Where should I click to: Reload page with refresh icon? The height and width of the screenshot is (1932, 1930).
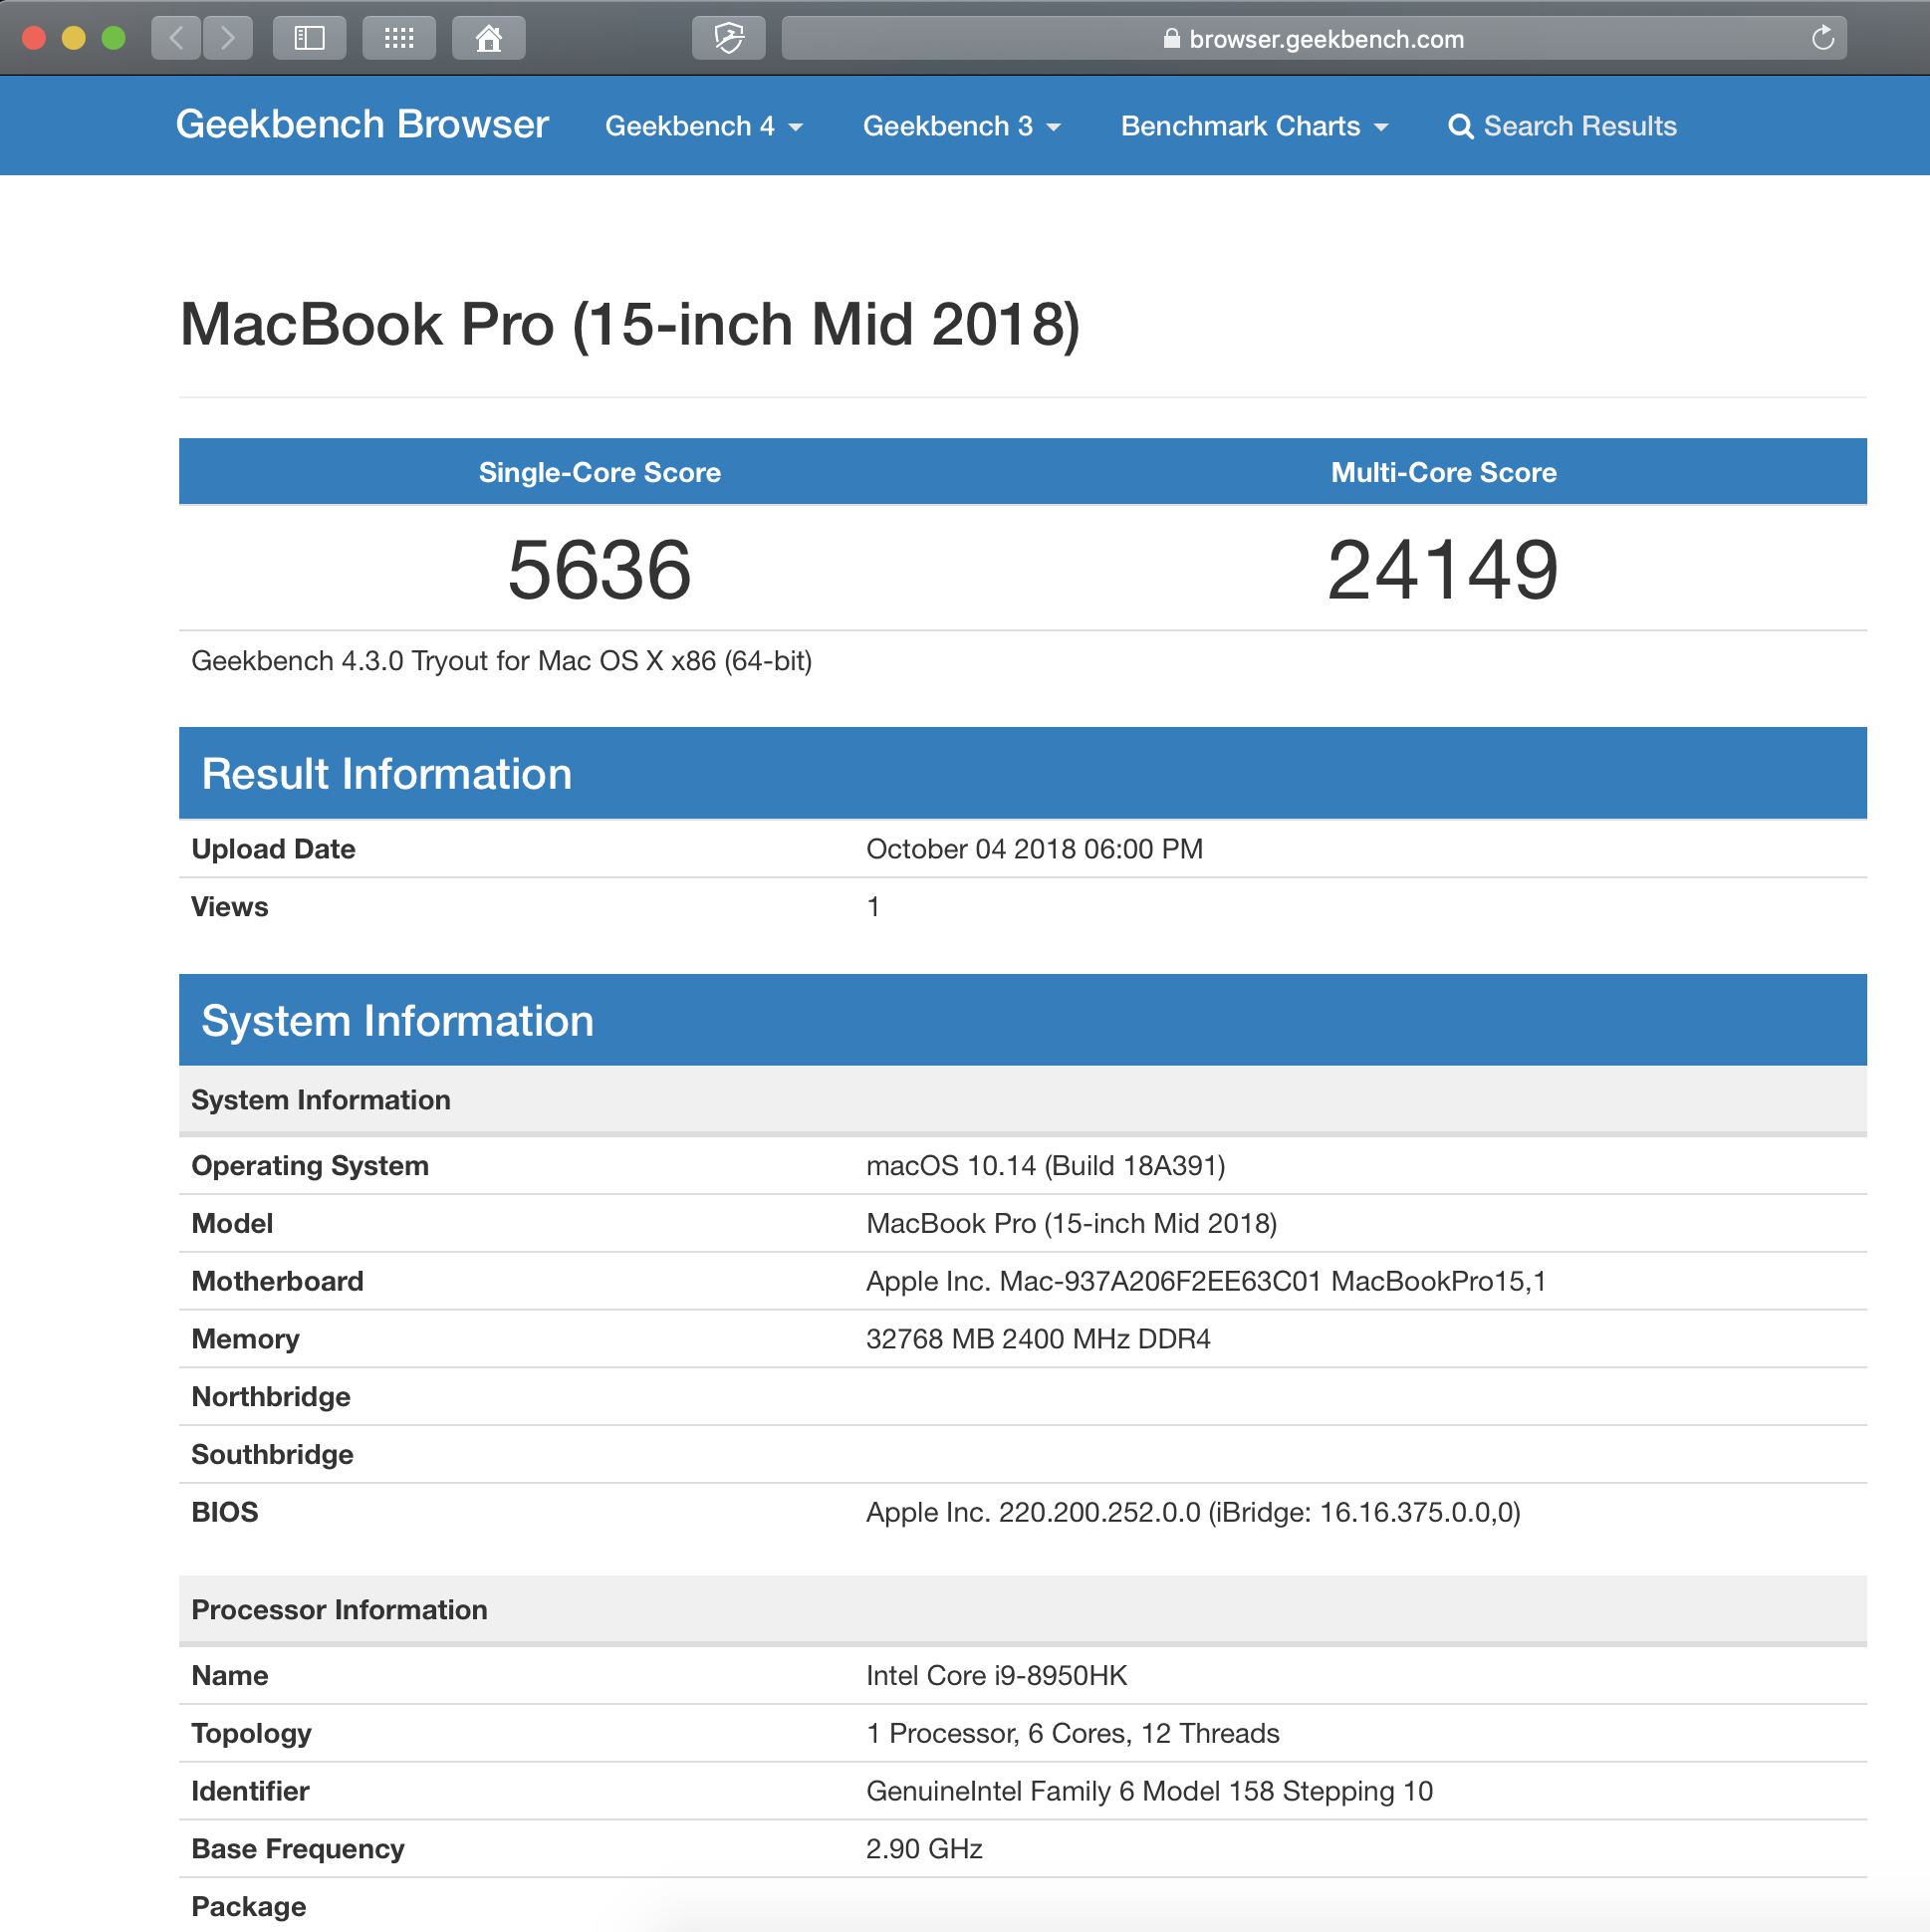pyautogui.click(x=1823, y=38)
